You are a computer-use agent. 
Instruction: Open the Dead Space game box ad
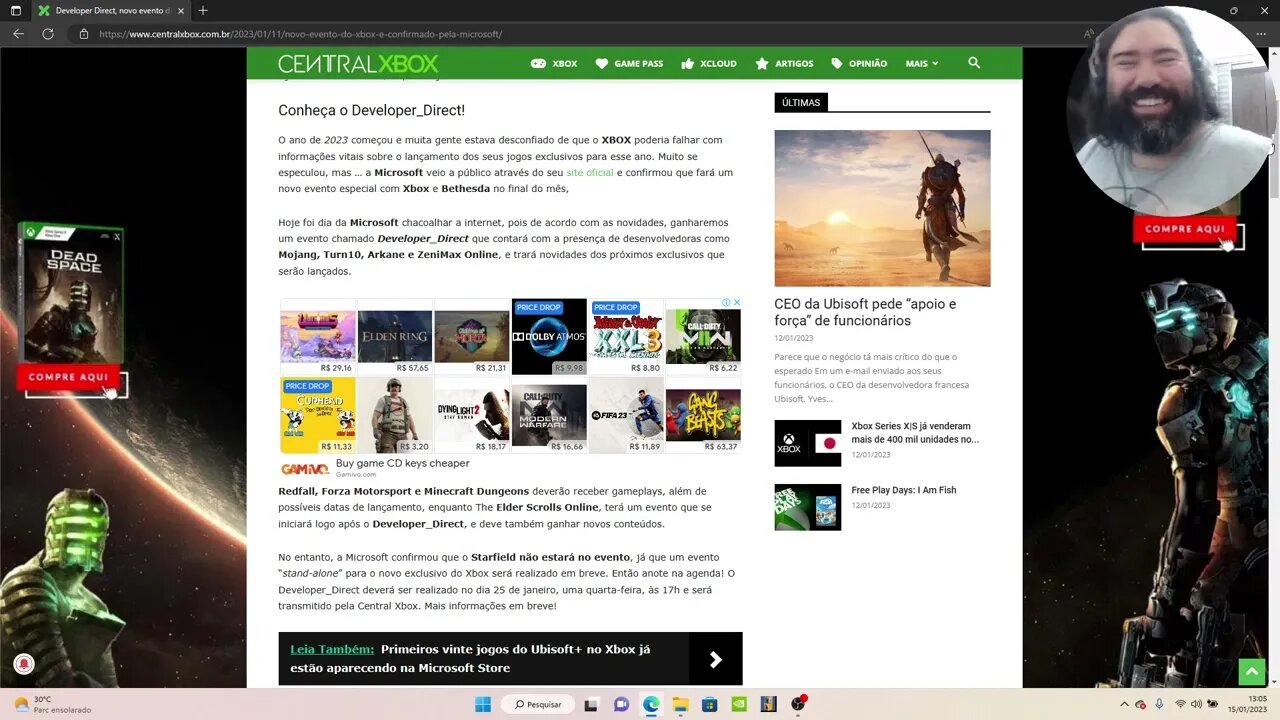click(71, 292)
